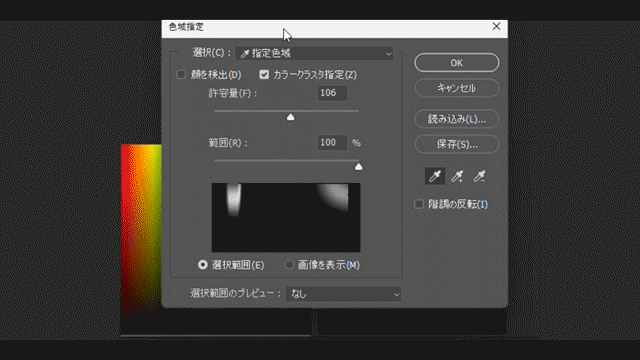Click the 許容量 value field 106
The height and width of the screenshot is (360, 640).
332,93
